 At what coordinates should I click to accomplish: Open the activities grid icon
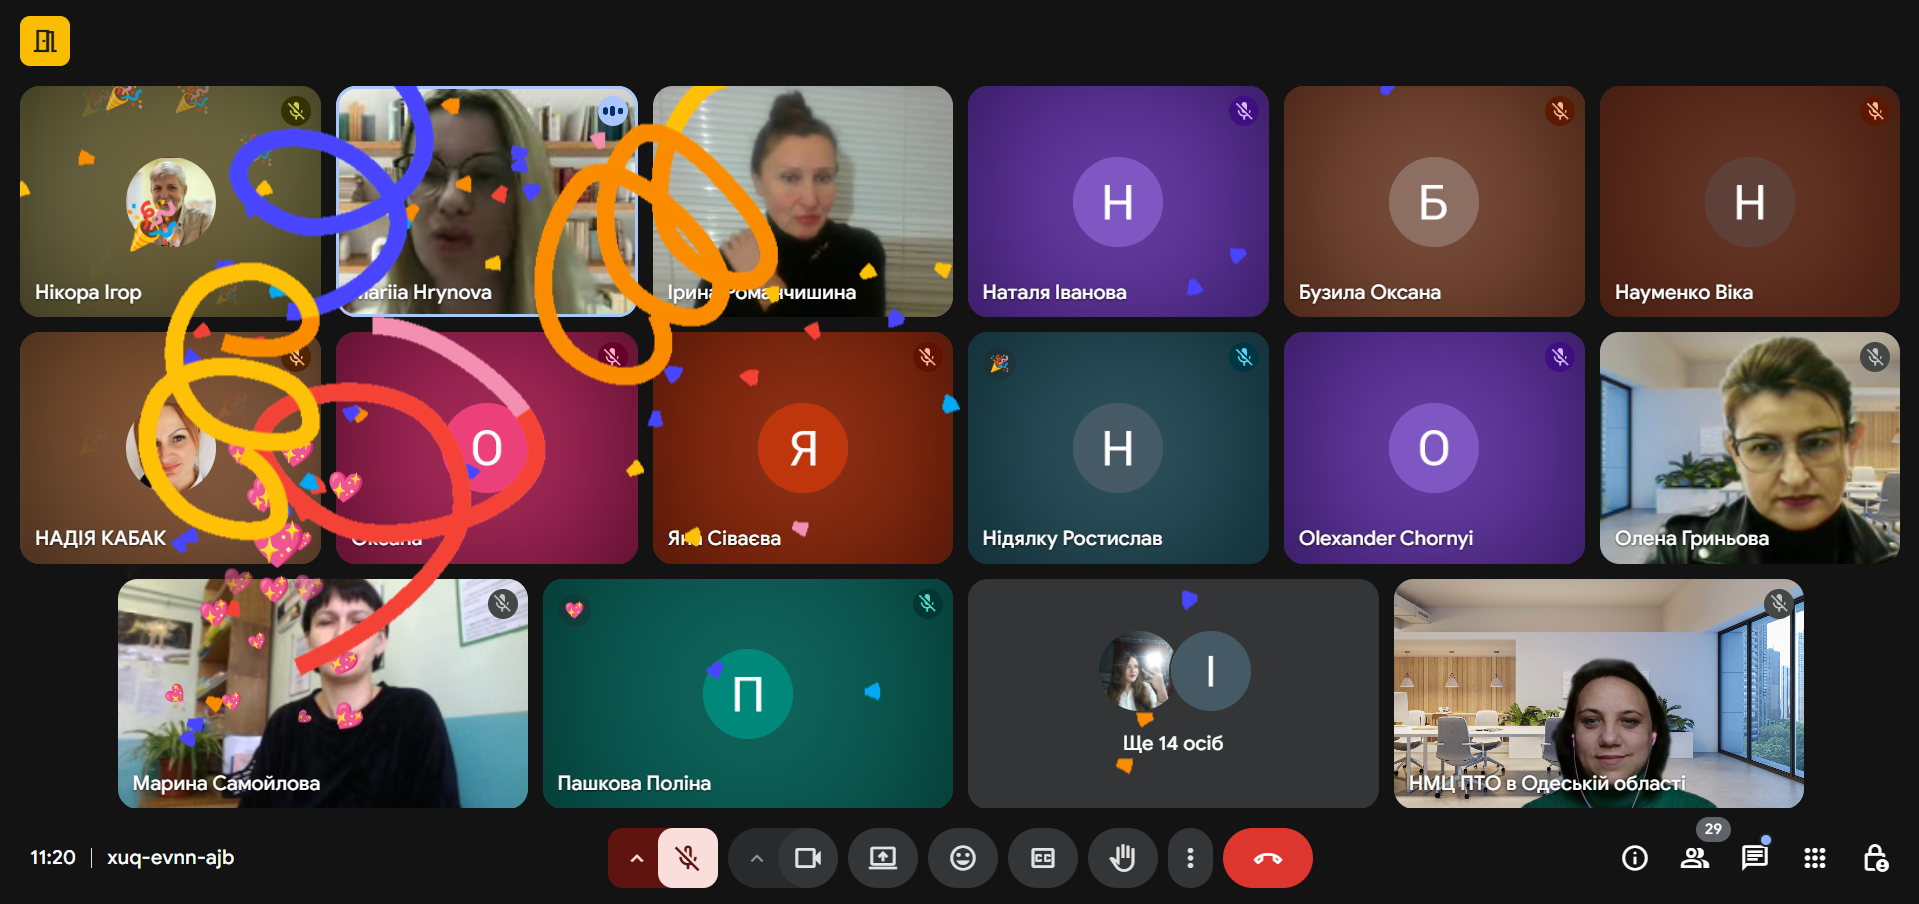[1814, 858]
